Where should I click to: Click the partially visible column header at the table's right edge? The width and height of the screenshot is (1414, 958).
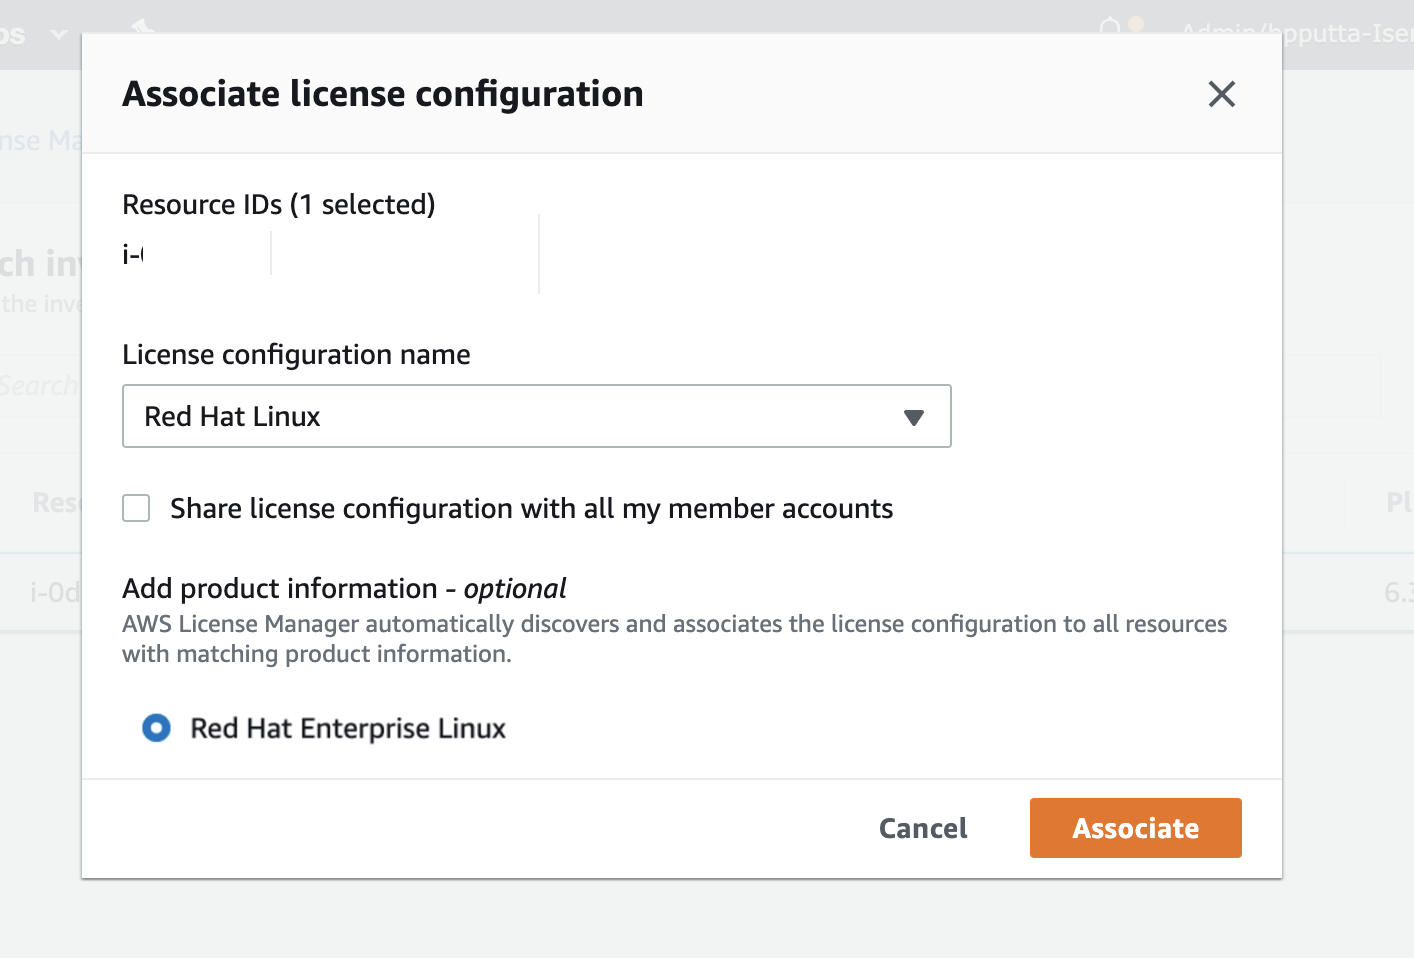(1398, 502)
